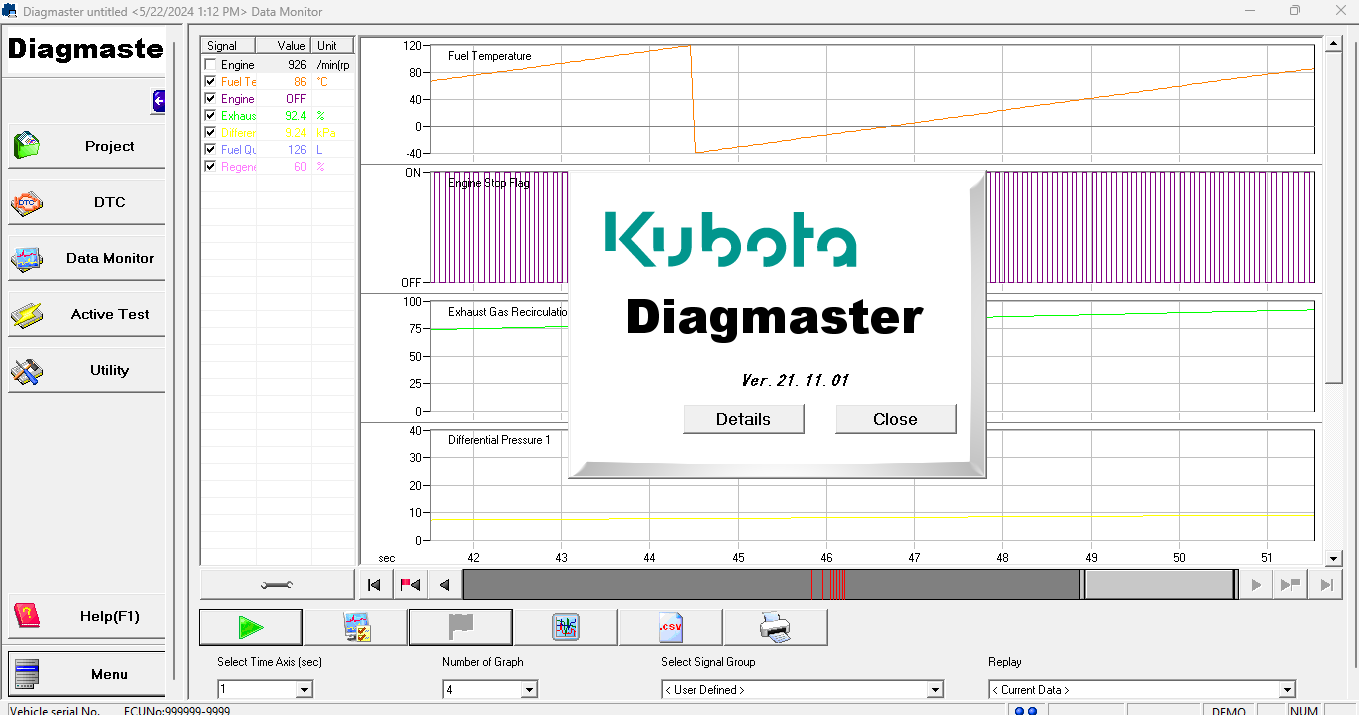Screen dimensions: 1359x715
Task: Uncheck the Fuel Te signal checkbox
Action: 210,82
